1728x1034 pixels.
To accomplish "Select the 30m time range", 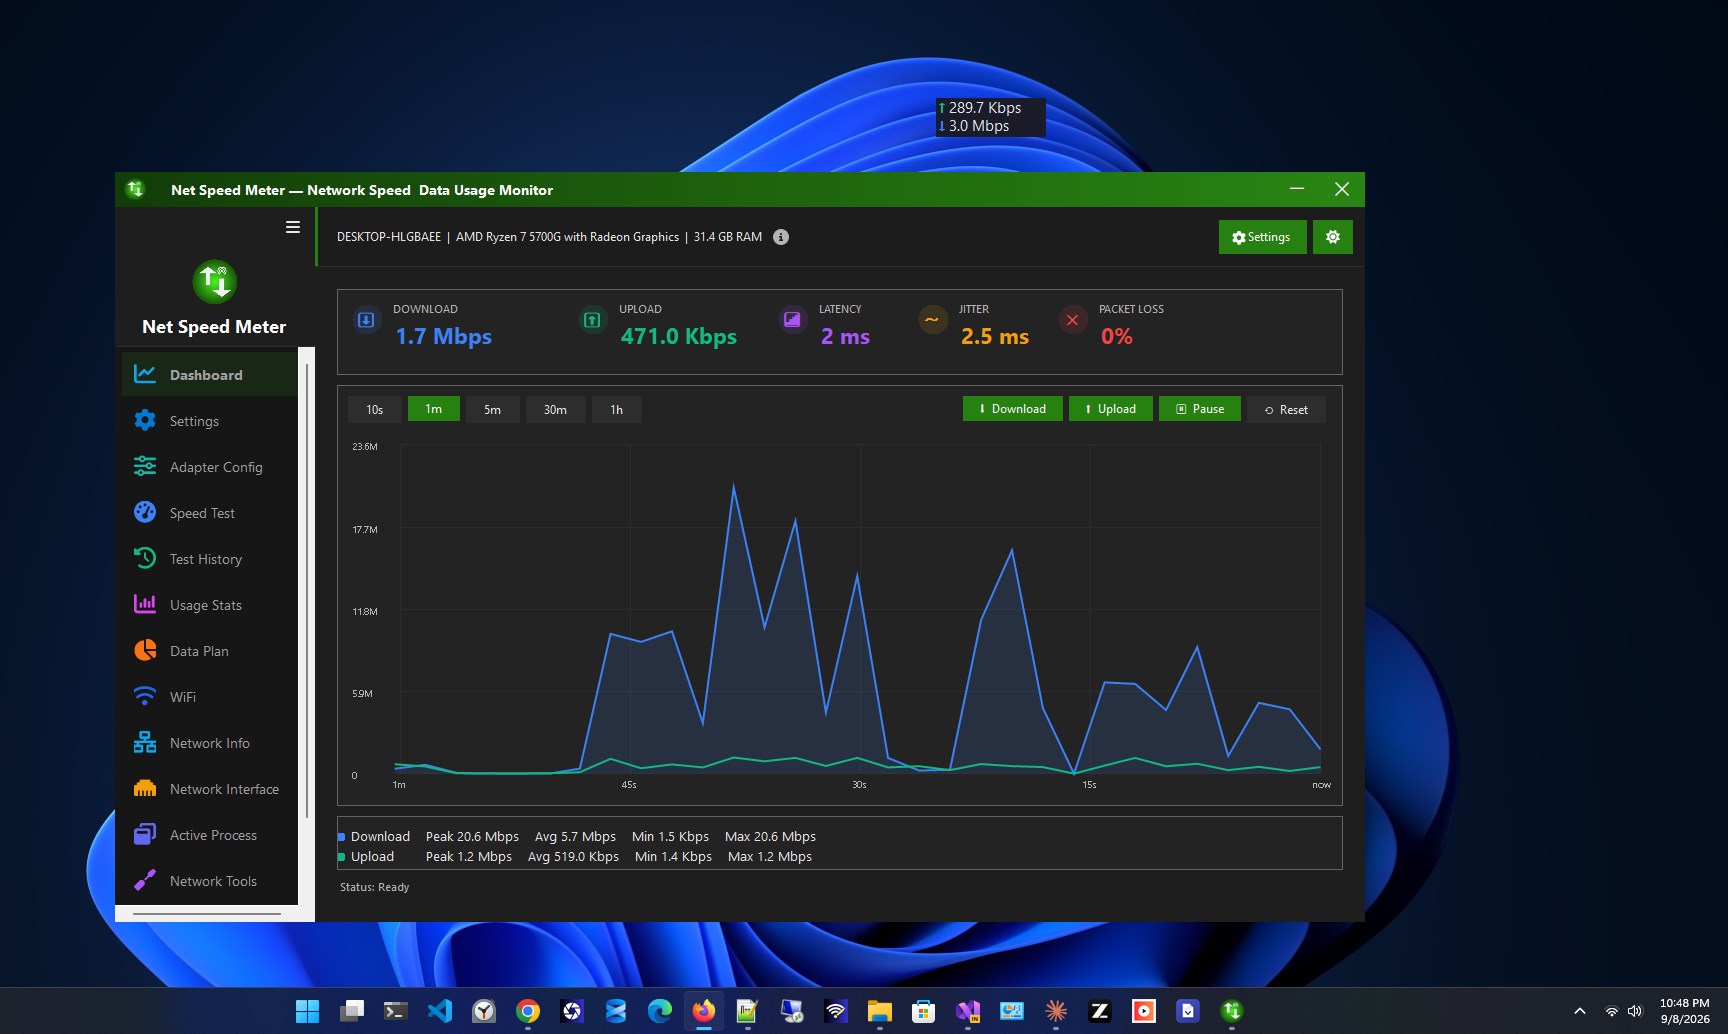I will (555, 409).
